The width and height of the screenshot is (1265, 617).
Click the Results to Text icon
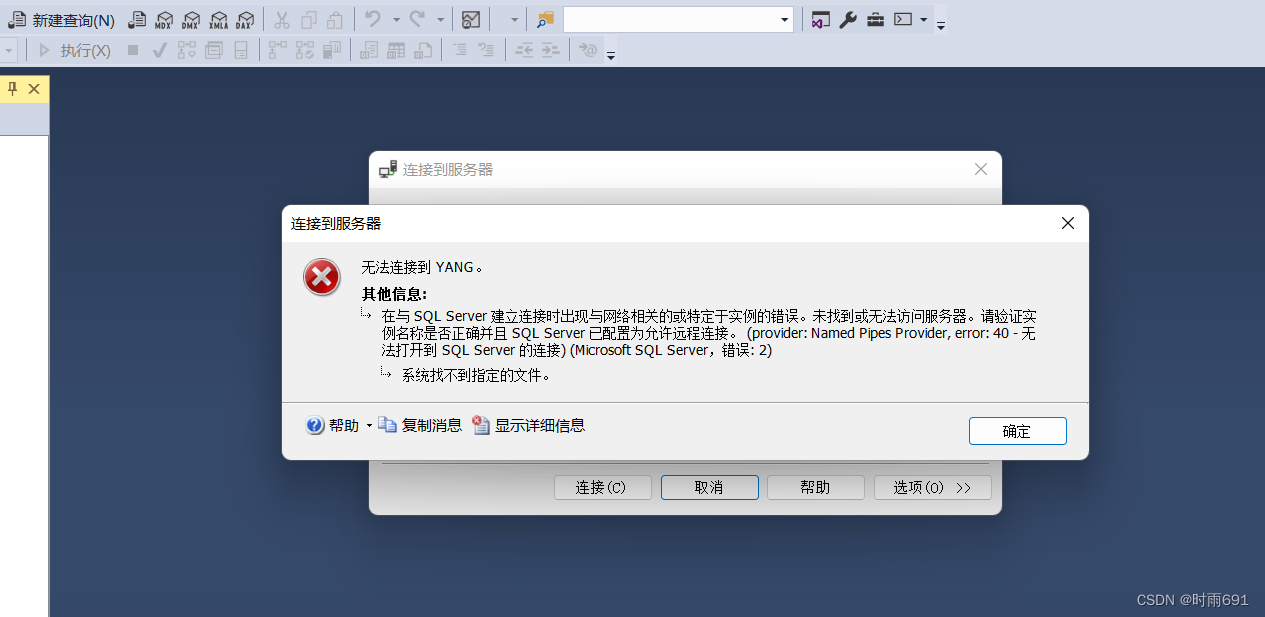[369, 50]
